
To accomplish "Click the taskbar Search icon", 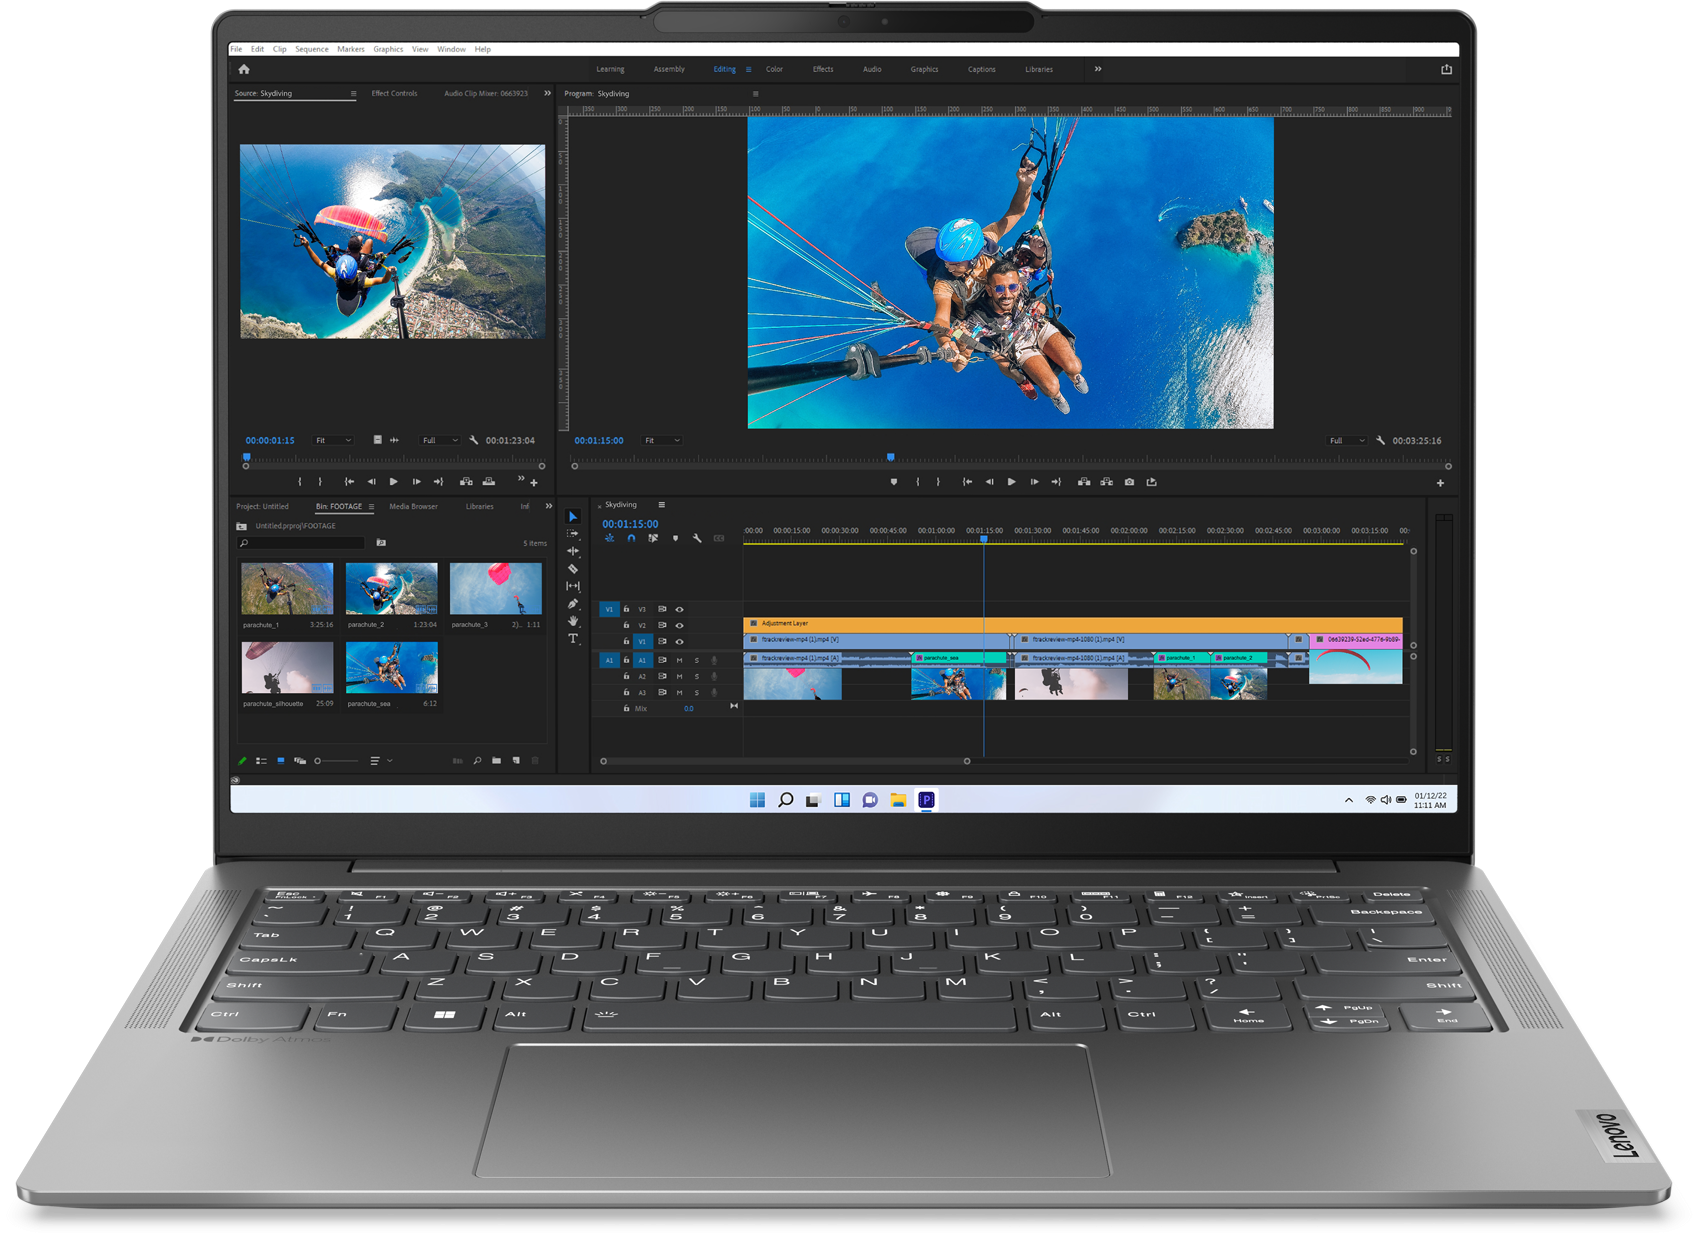I will tap(786, 799).
